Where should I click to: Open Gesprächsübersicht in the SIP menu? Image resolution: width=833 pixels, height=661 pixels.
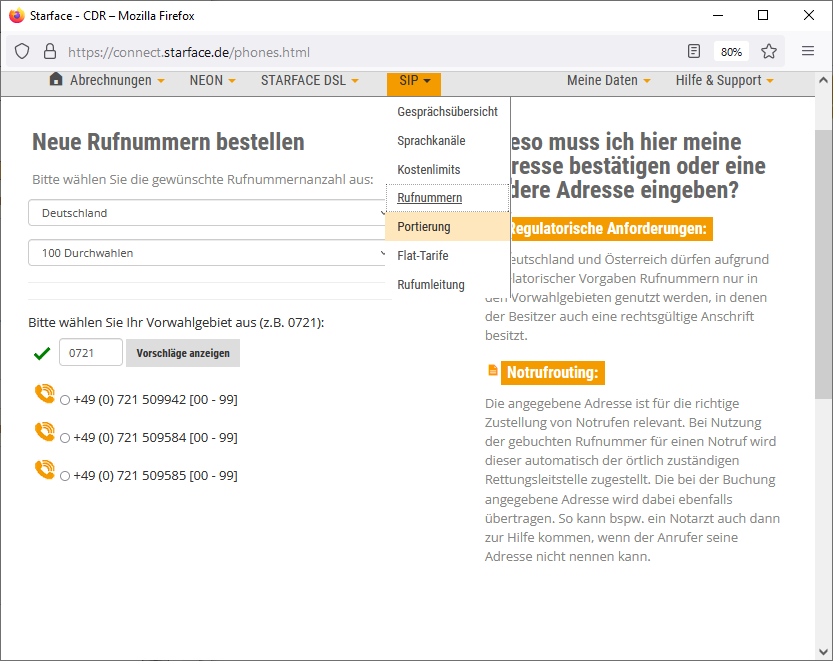[447, 112]
